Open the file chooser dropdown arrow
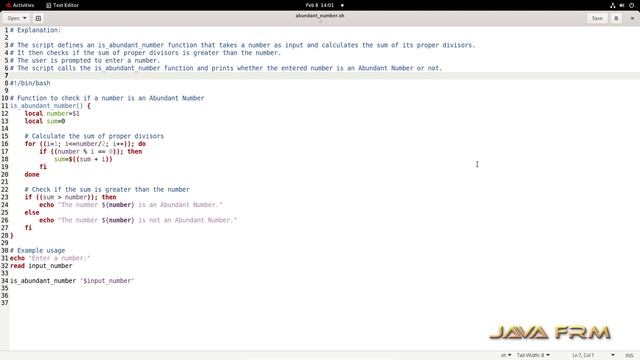The height and width of the screenshot is (360, 640). pyautogui.click(x=24, y=18)
